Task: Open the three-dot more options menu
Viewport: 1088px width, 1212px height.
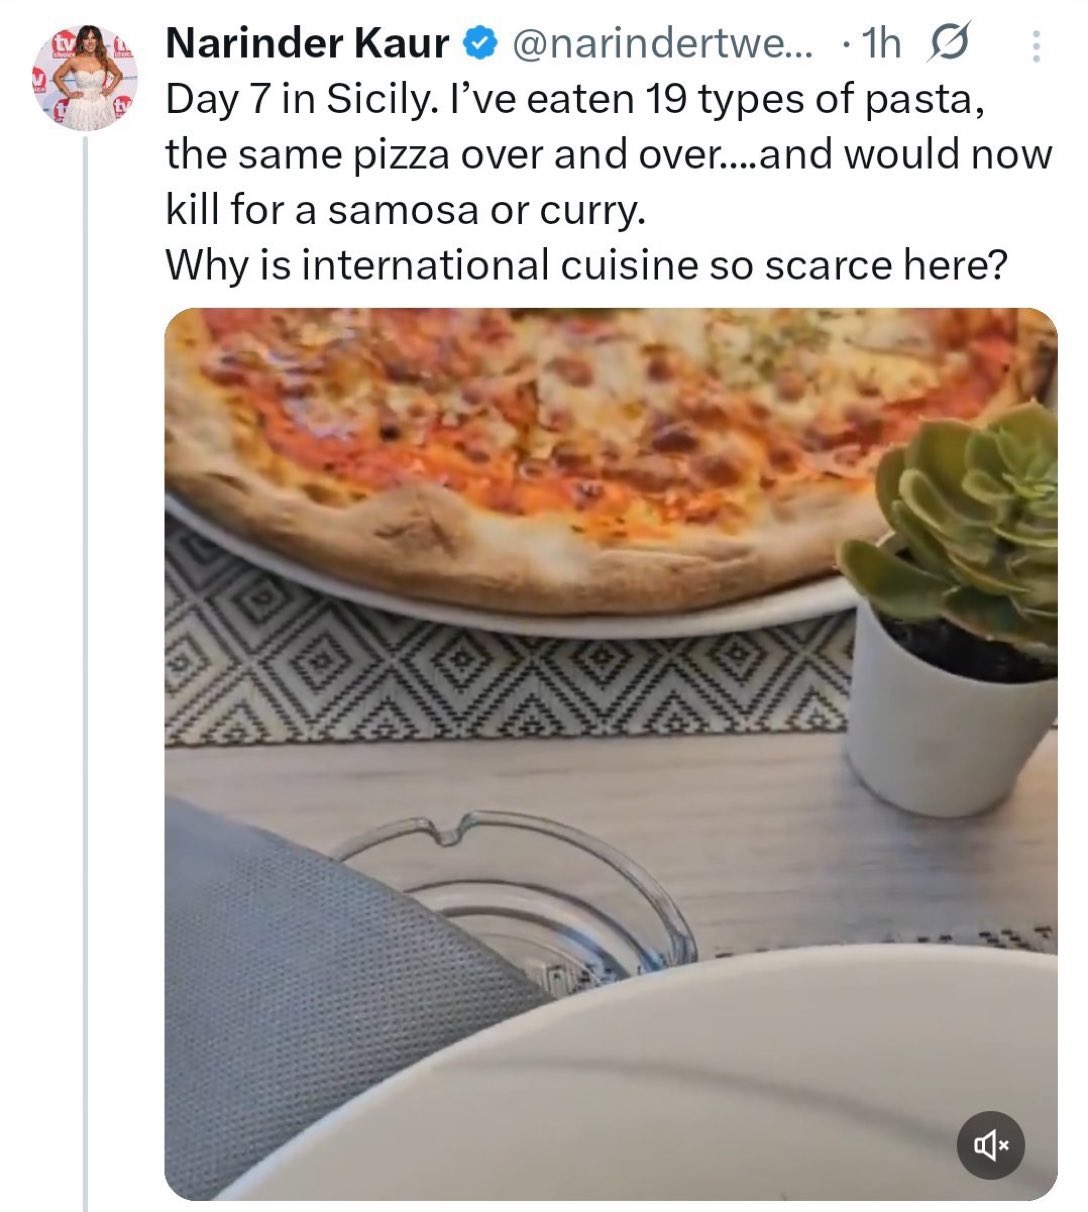Action: 1036,47
